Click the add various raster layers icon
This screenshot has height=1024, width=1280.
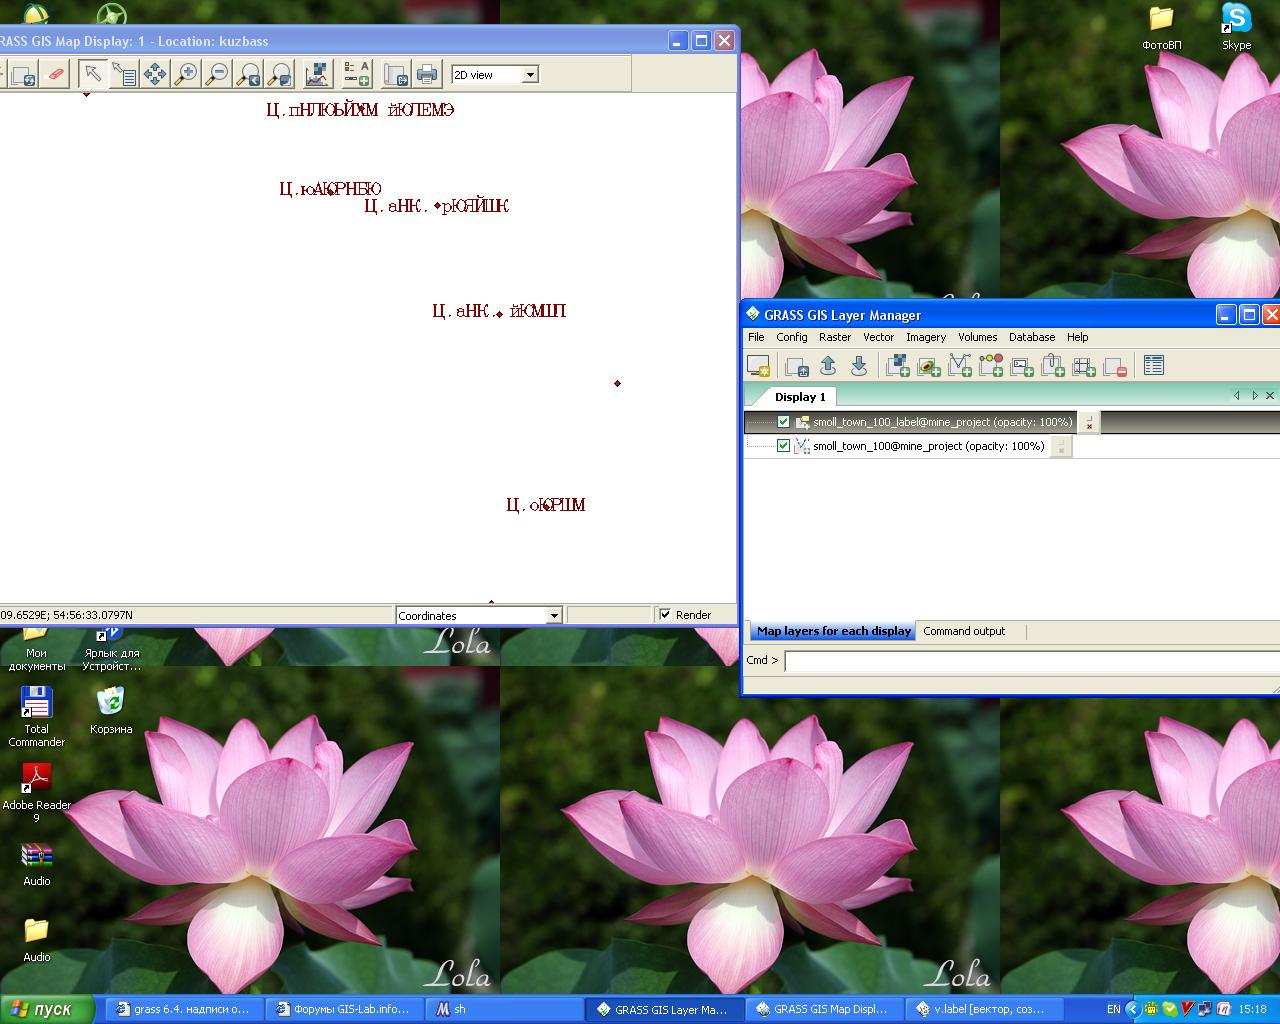929,366
